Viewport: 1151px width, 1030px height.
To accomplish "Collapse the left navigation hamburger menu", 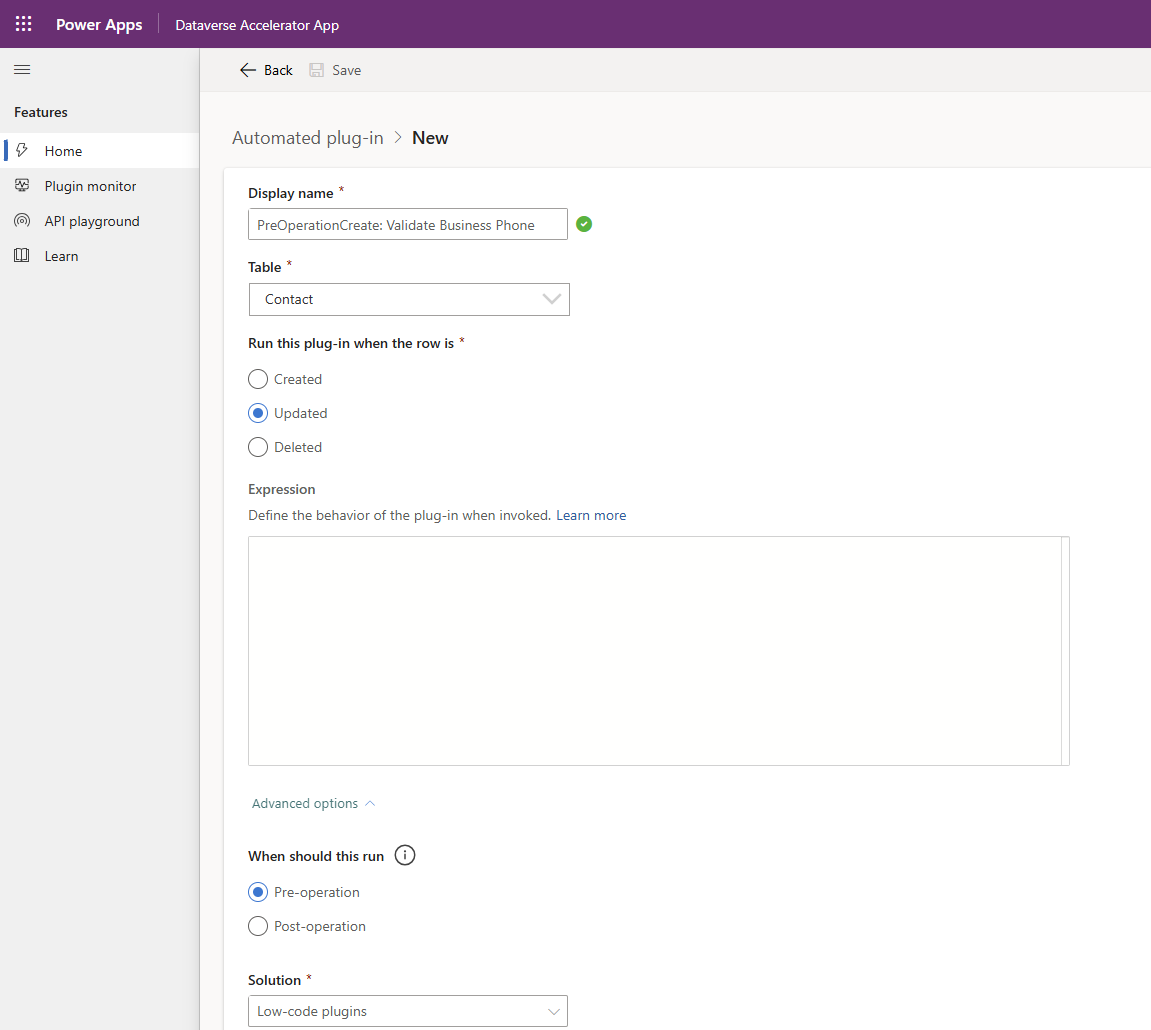I will (22, 70).
